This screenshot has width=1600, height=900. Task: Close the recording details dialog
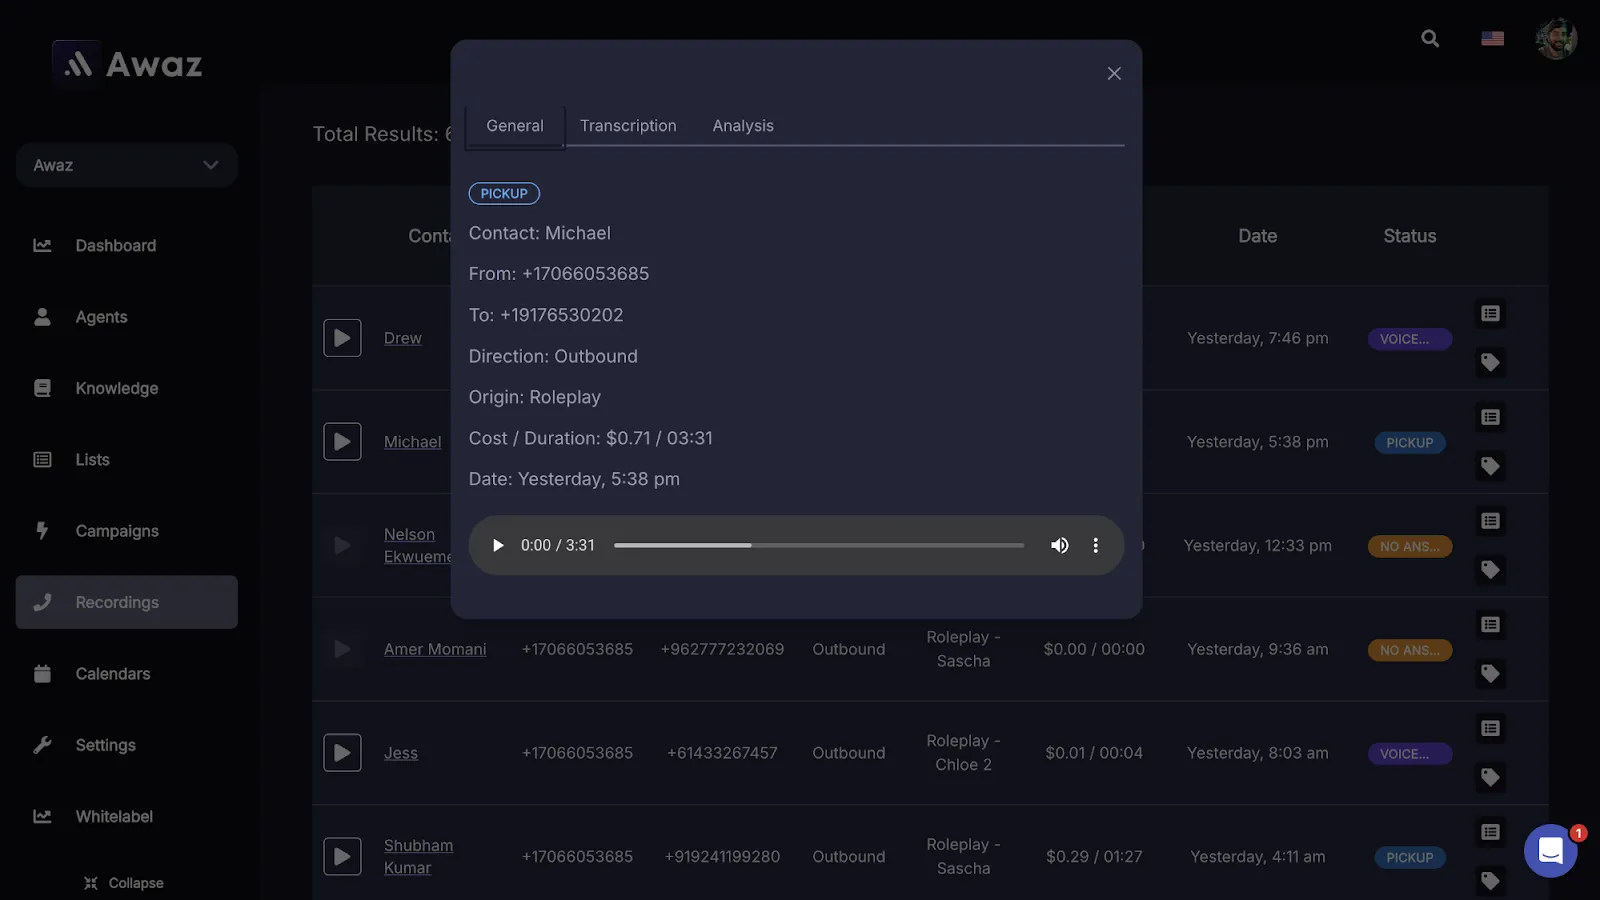pyautogui.click(x=1114, y=74)
